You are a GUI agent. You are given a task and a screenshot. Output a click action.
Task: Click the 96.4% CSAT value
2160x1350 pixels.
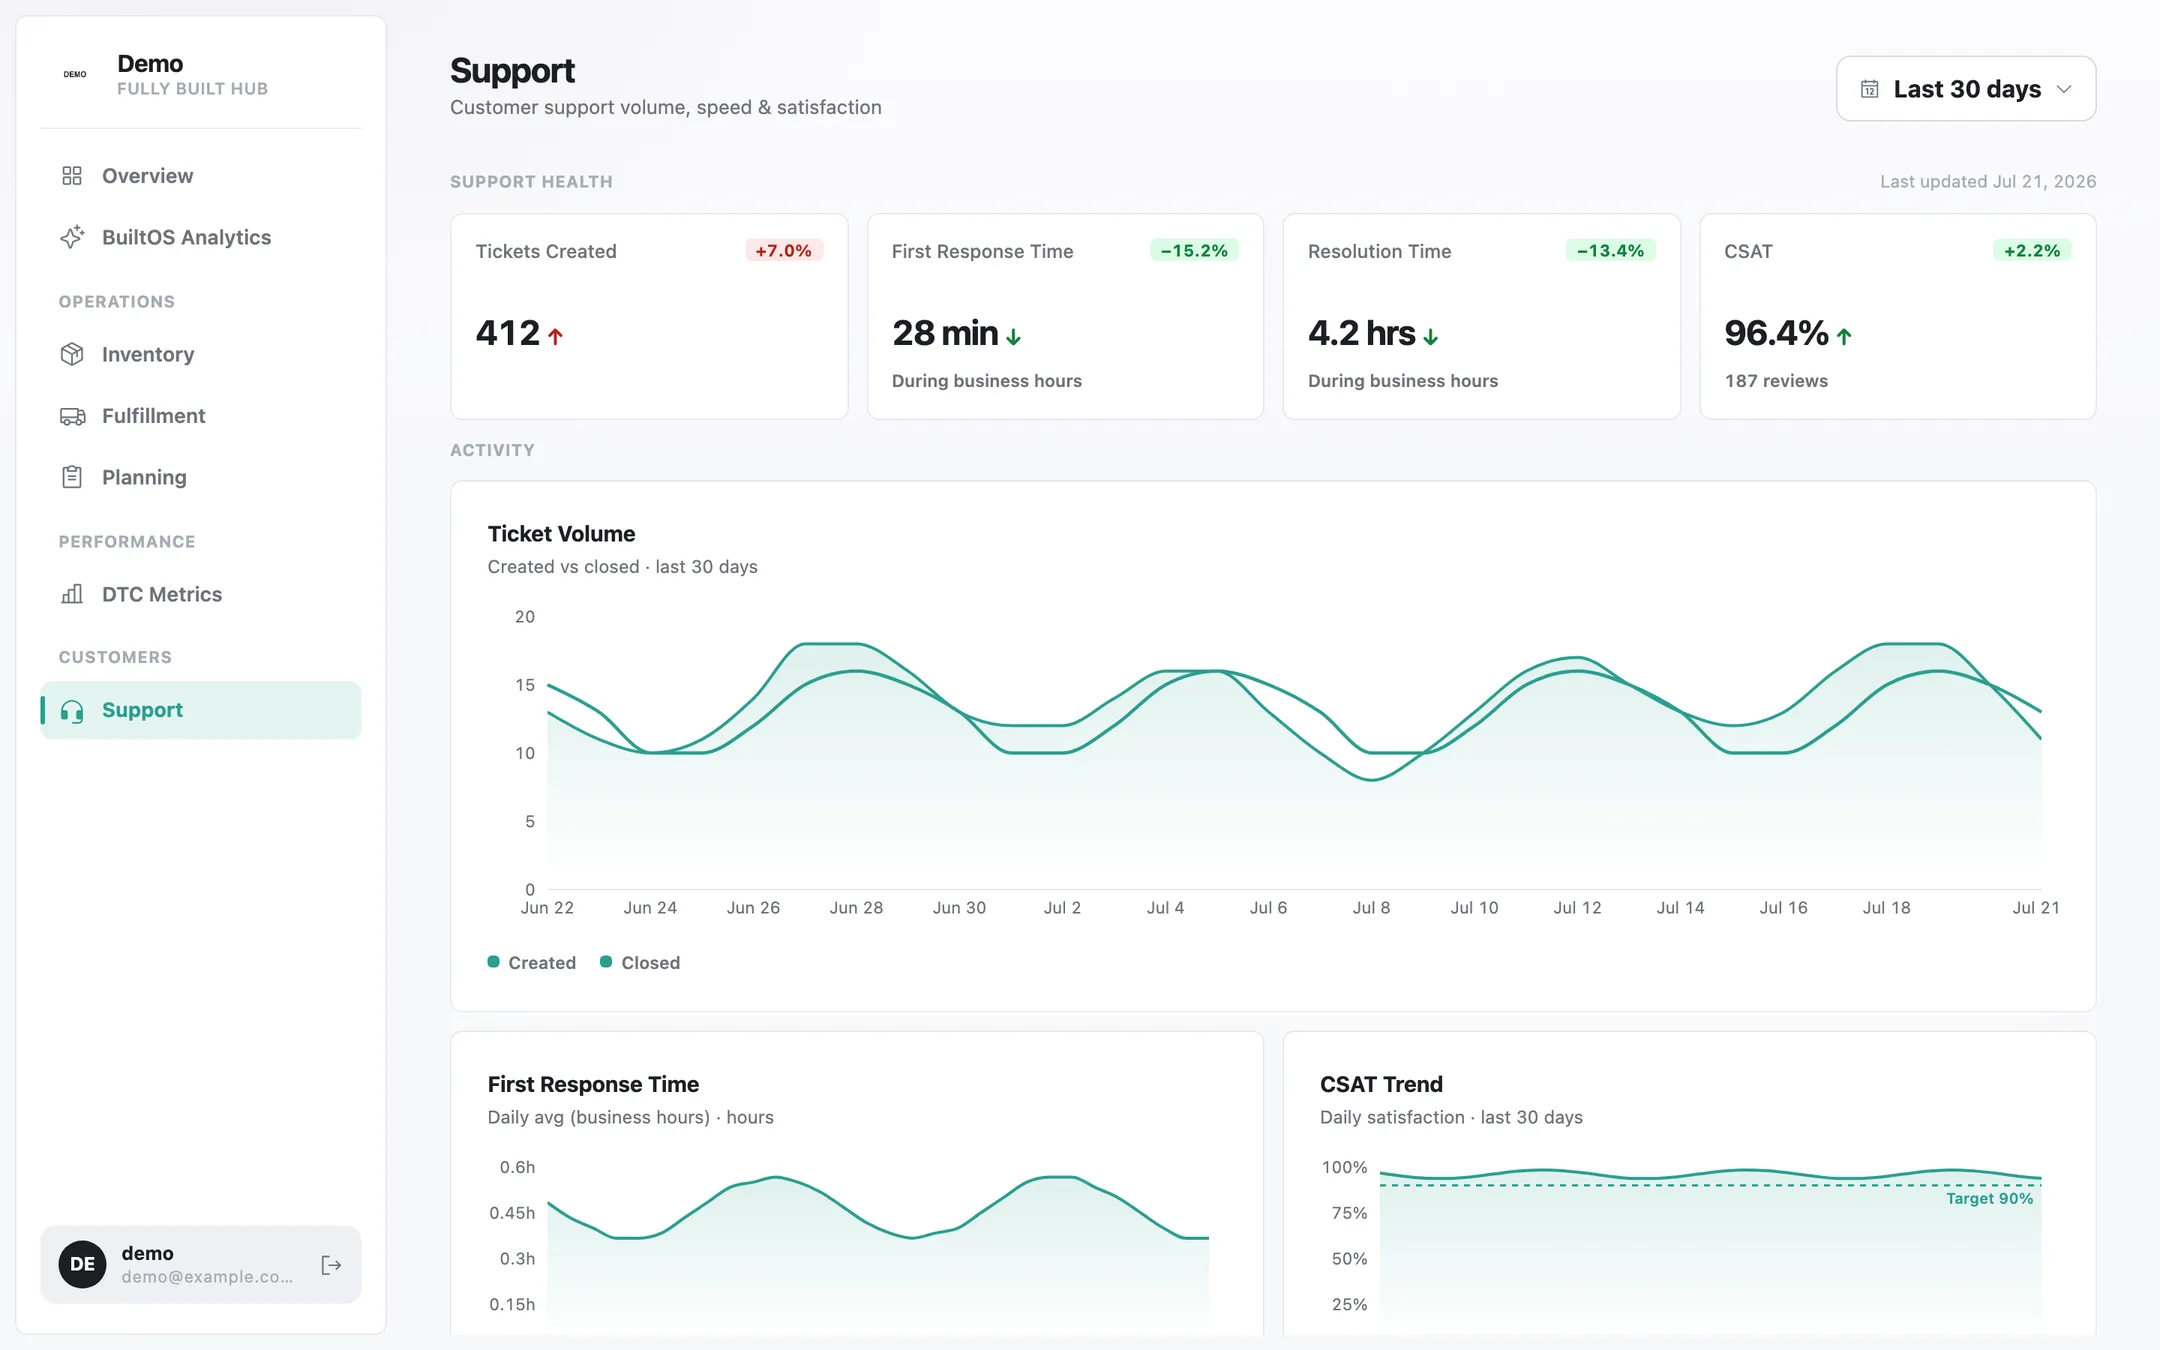(1776, 333)
